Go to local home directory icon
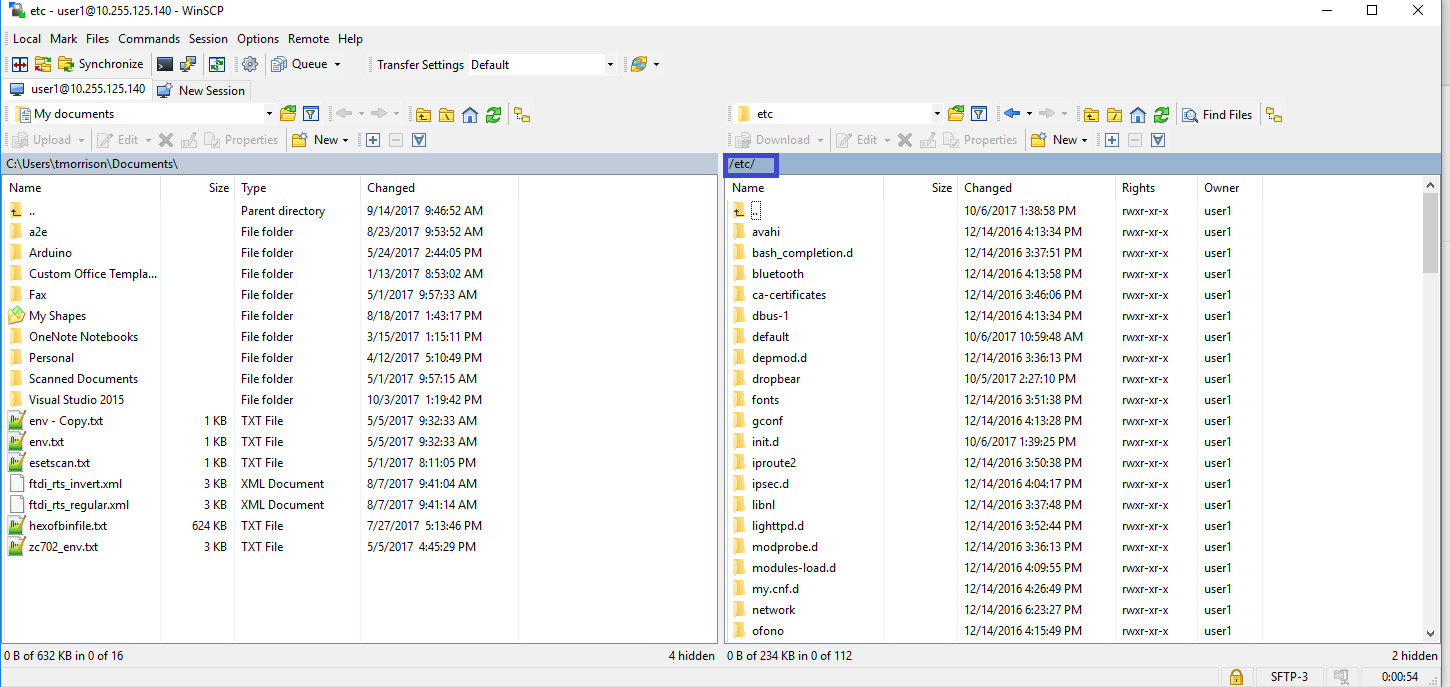The width and height of the screenshot is (1450, 687). point(470,114)
